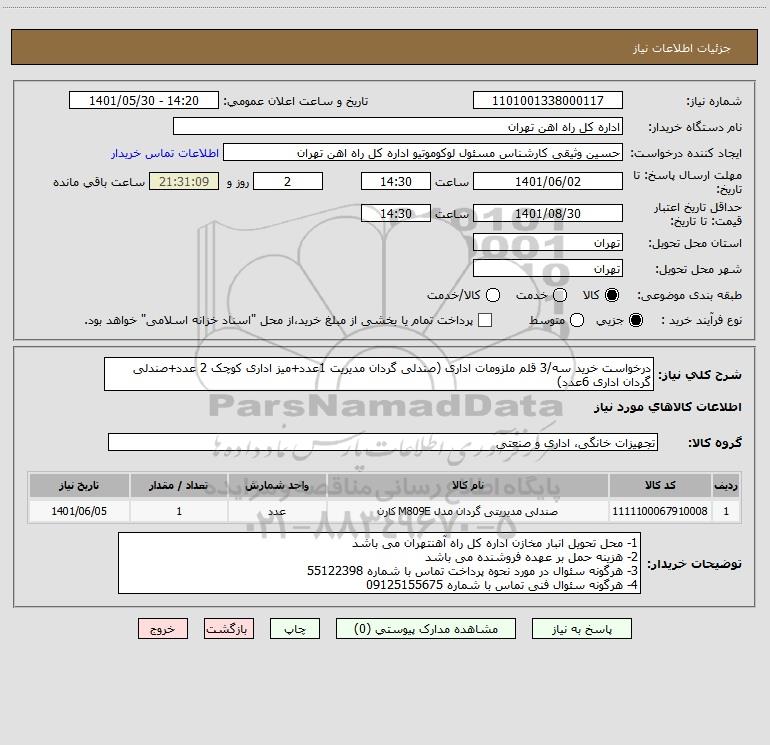Select the کالا/خدمت radio button
The height and width of the screenshot is (745, 770).
[493, 295]
